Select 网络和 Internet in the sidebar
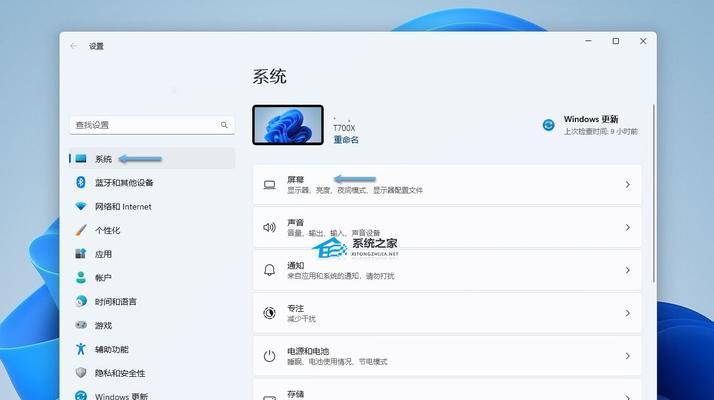This screenshot has height=400, width=714. pos(152,206)
